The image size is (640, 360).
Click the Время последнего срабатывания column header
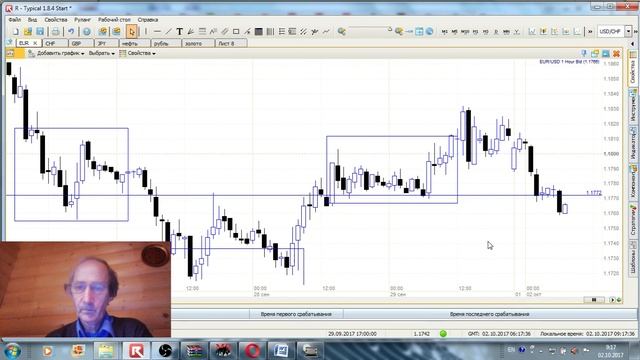coord(489,314)
